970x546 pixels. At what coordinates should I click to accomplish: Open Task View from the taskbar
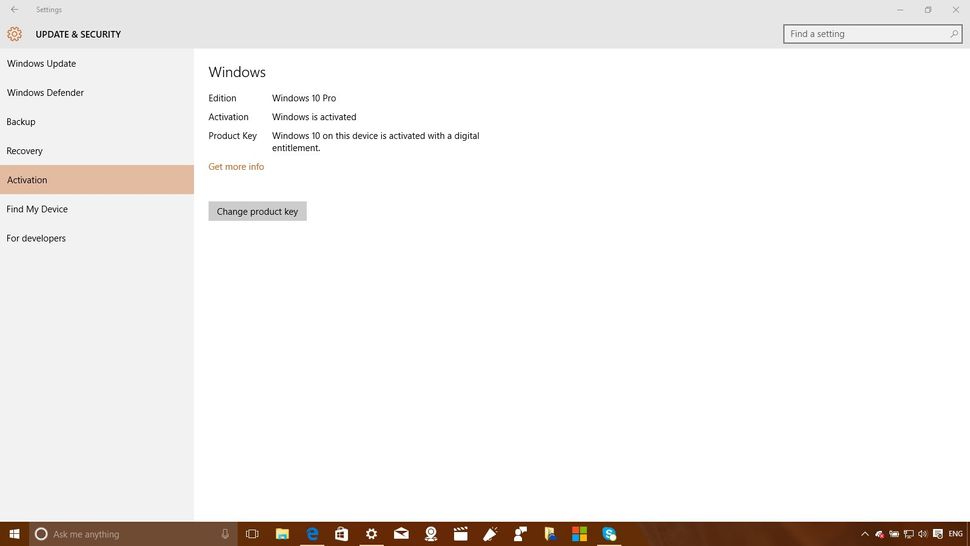(x=252, y=534)
